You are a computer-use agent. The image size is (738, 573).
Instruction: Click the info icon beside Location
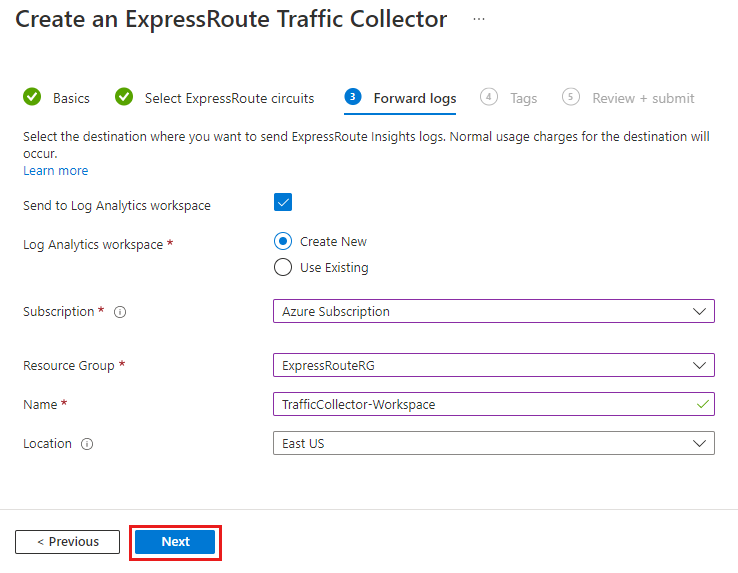click(x=87, y=444)
